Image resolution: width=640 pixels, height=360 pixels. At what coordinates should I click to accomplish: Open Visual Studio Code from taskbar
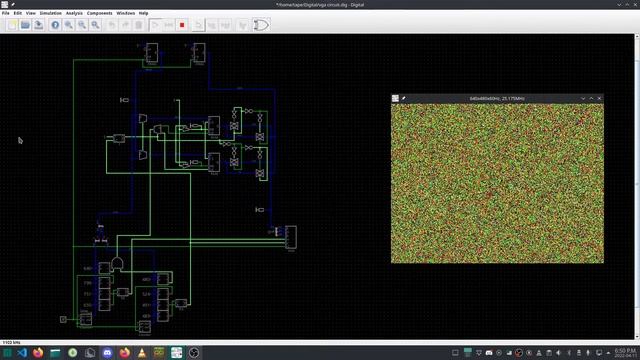click(22, 353)
